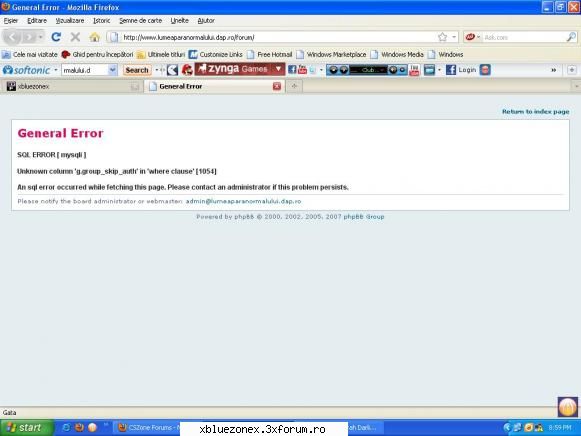Expand the Zynga Games dropdown arrow
Screen dimensions: 581x436
(x=279, y=69)
